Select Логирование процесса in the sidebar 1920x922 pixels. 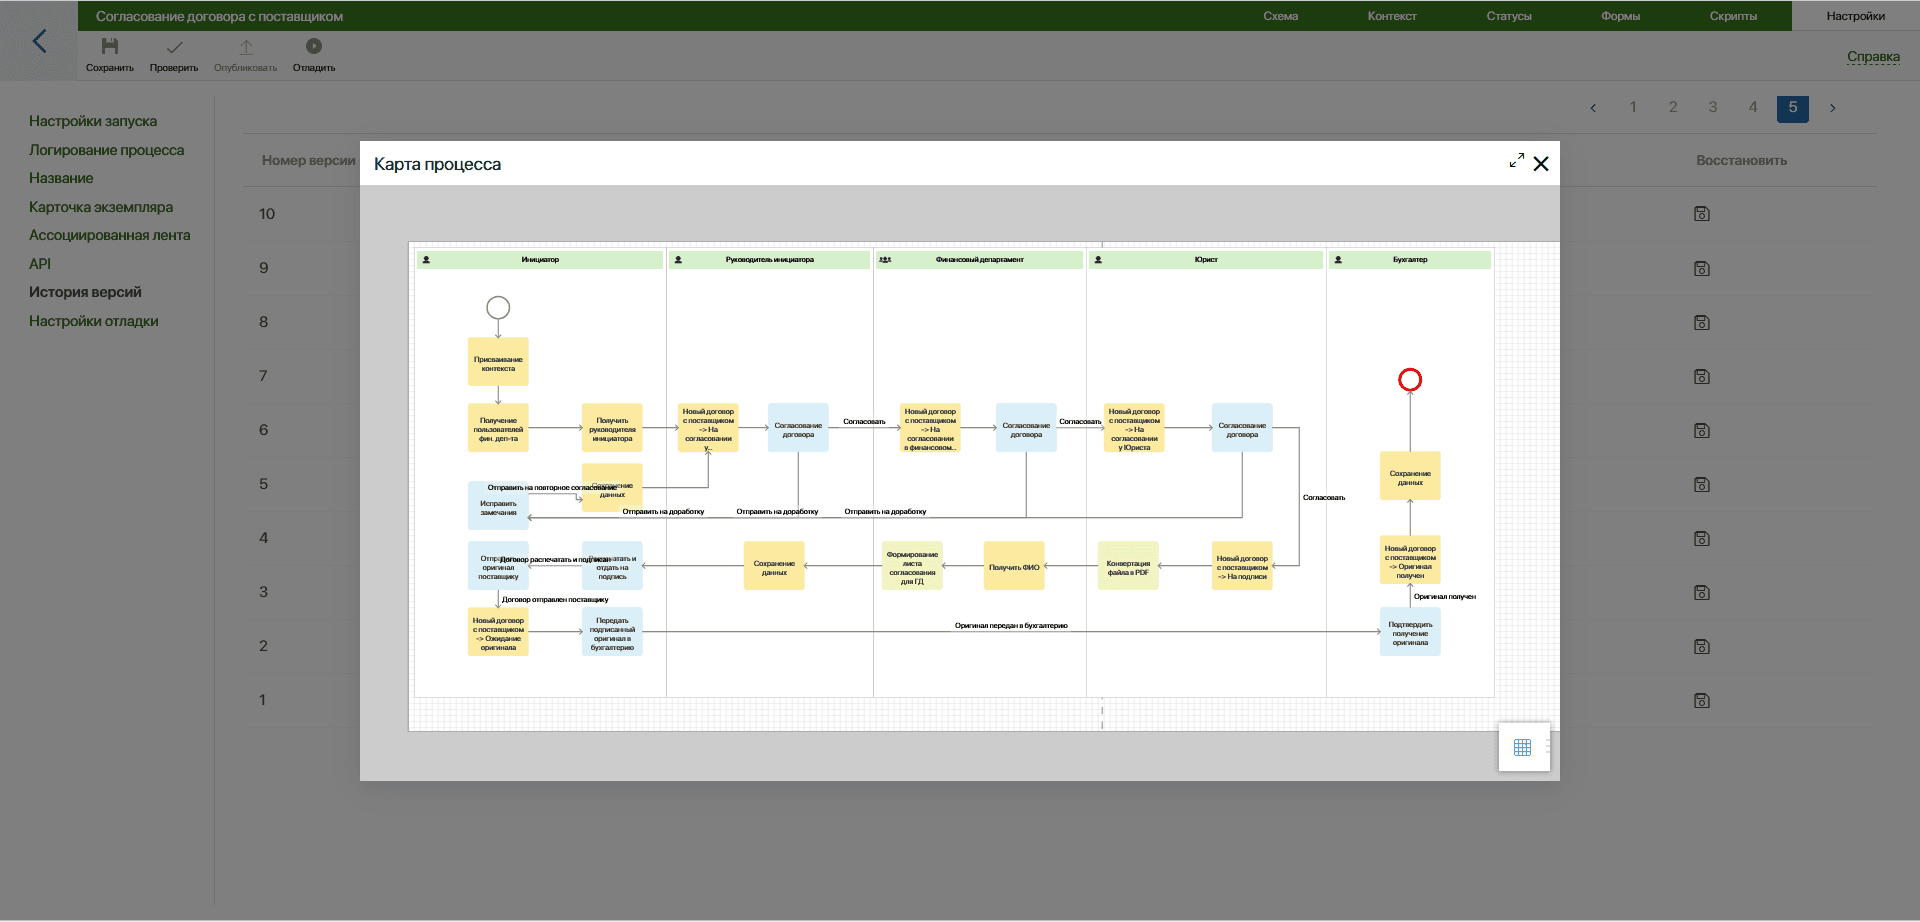pos(106,150)
